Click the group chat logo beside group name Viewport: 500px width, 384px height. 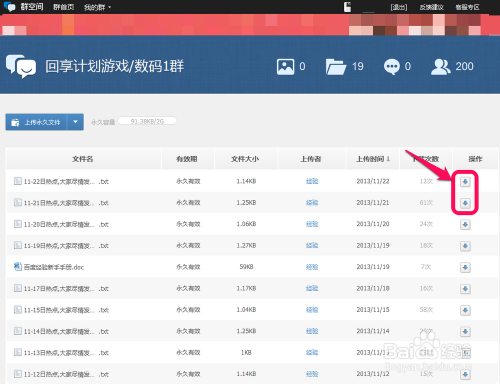point(21,66)
